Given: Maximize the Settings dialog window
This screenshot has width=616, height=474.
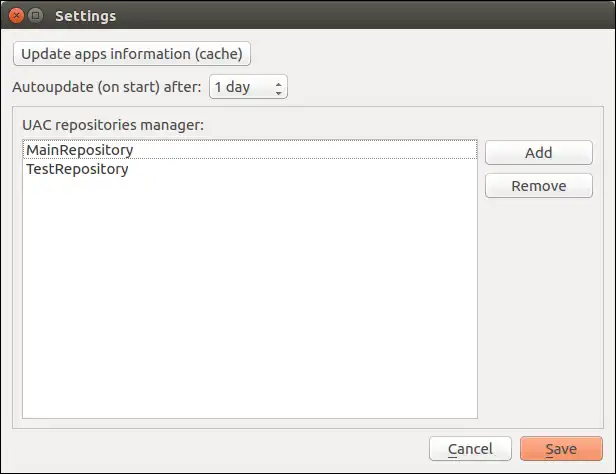Looking at the screenshot, I should point(36,16).
